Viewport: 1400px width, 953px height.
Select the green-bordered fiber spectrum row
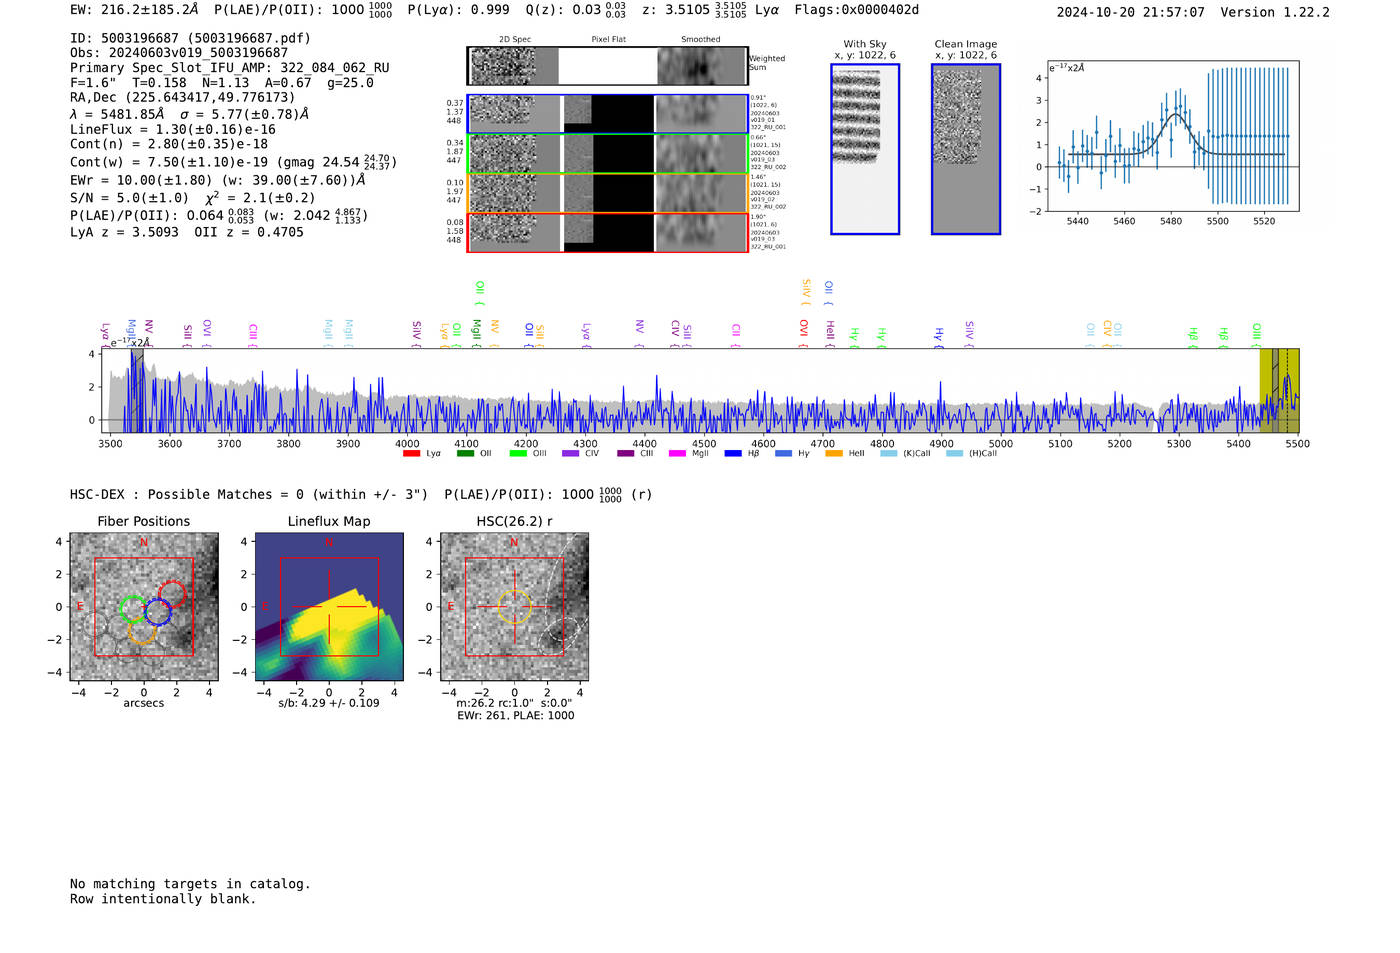point(608,153)
